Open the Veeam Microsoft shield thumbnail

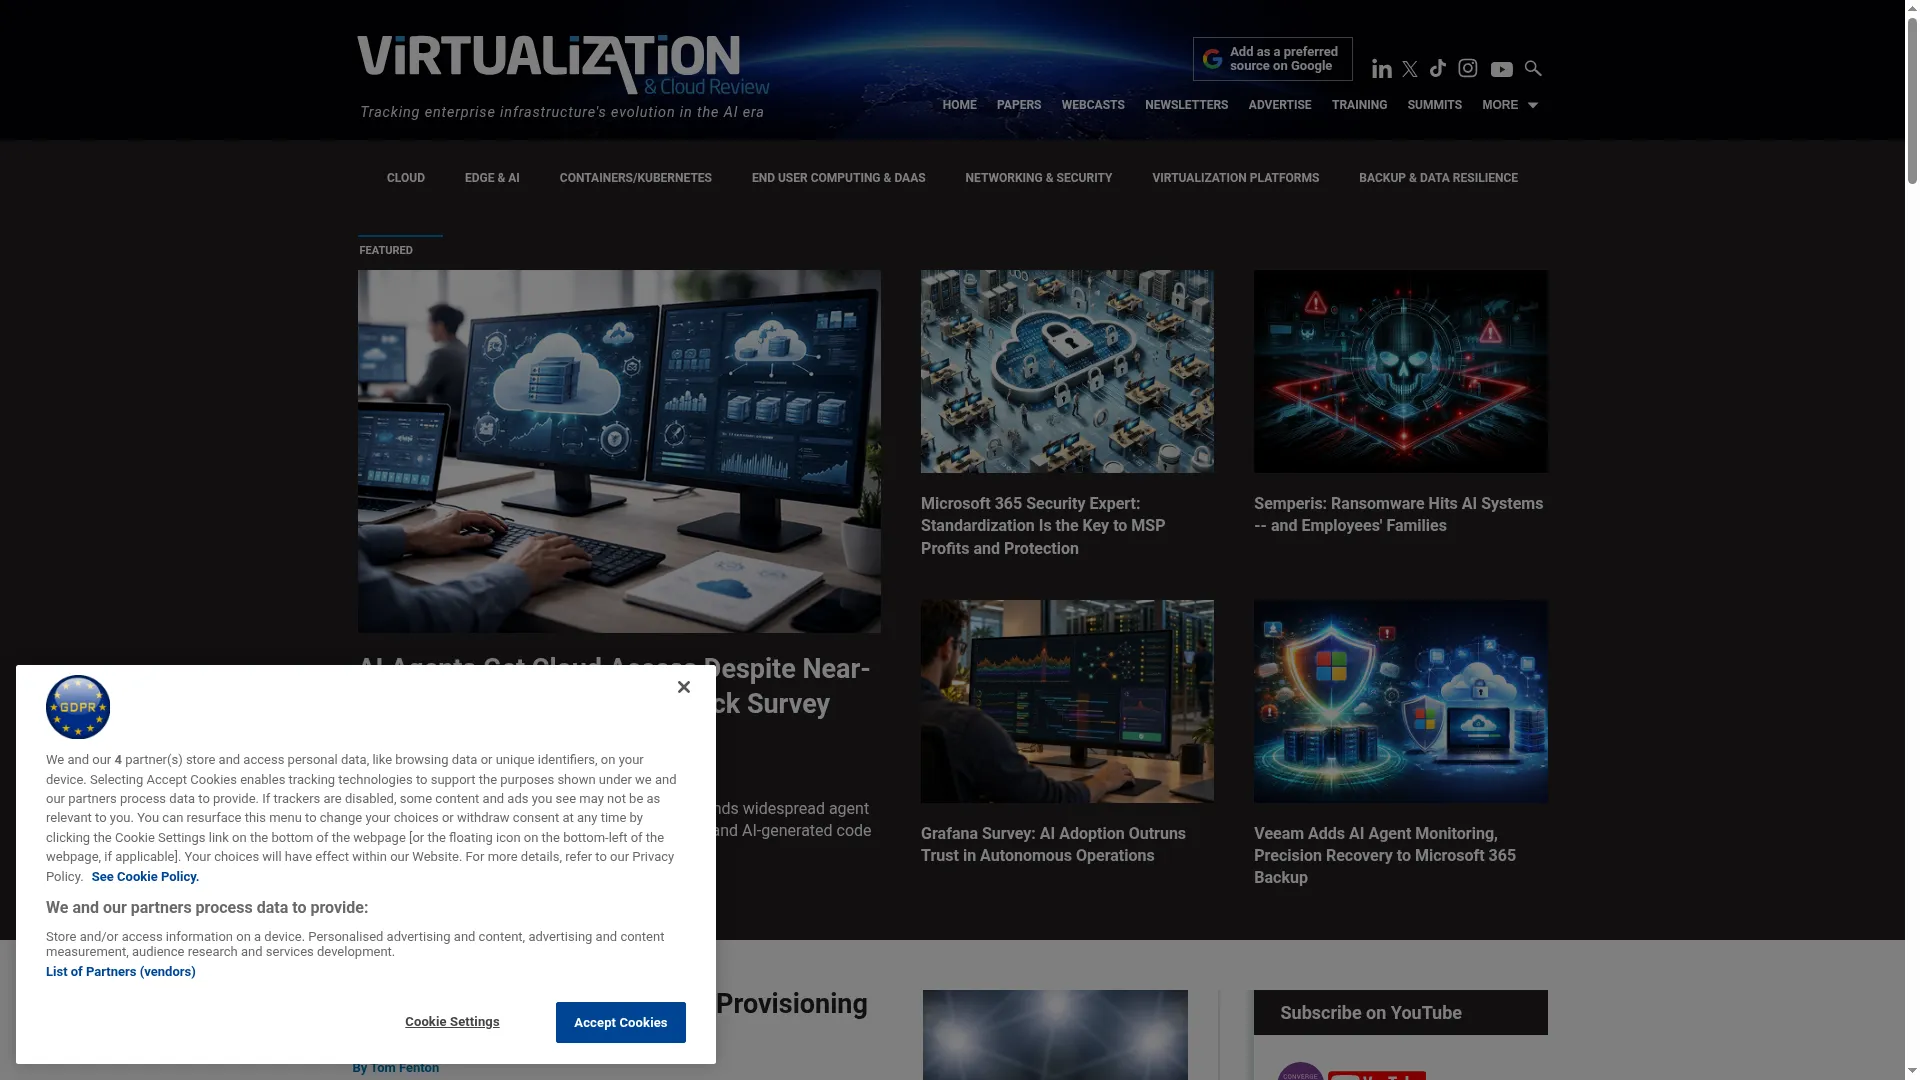[1400, 701]
